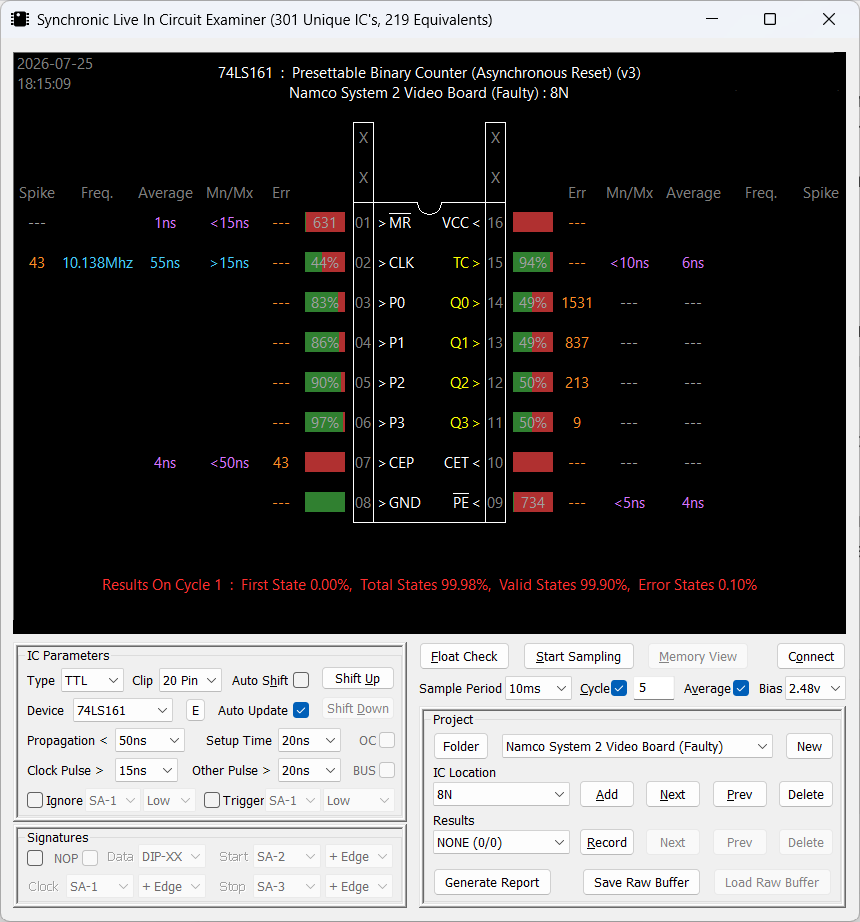860x922 pixels.
Task: Disable the Average checkbox
Action: pos(741,688)
